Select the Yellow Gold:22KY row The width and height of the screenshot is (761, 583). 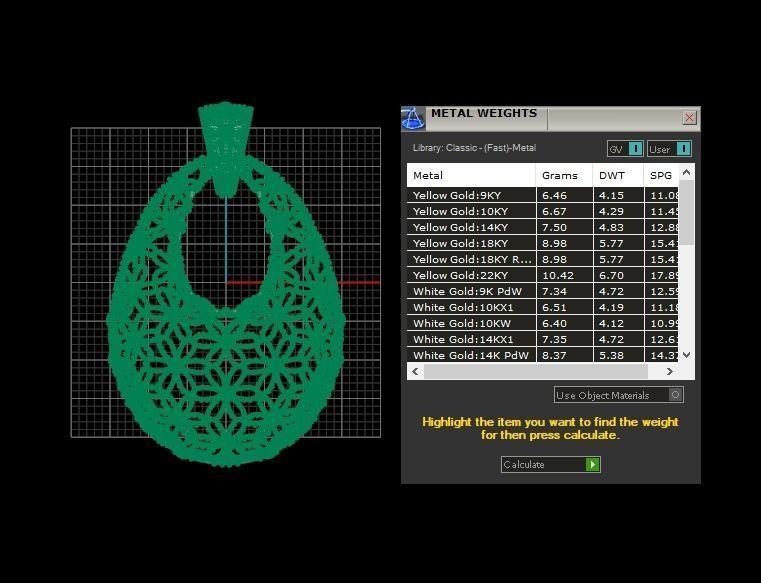543,275
